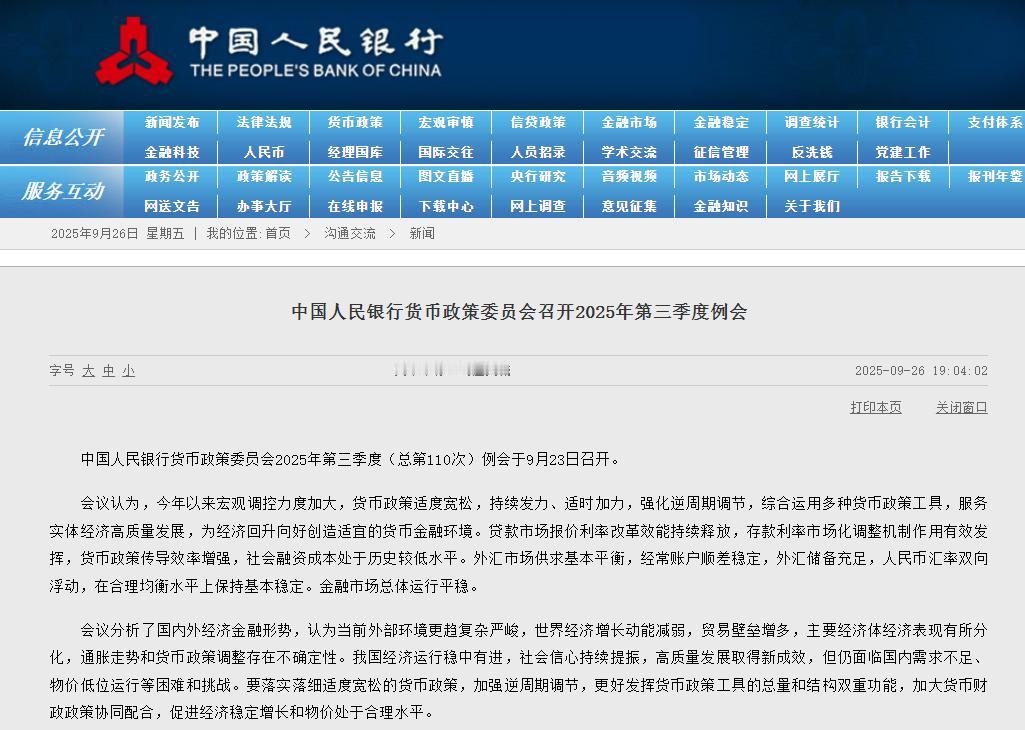Open 金融科技 link

pyautogui.click(x=172, y=152)
